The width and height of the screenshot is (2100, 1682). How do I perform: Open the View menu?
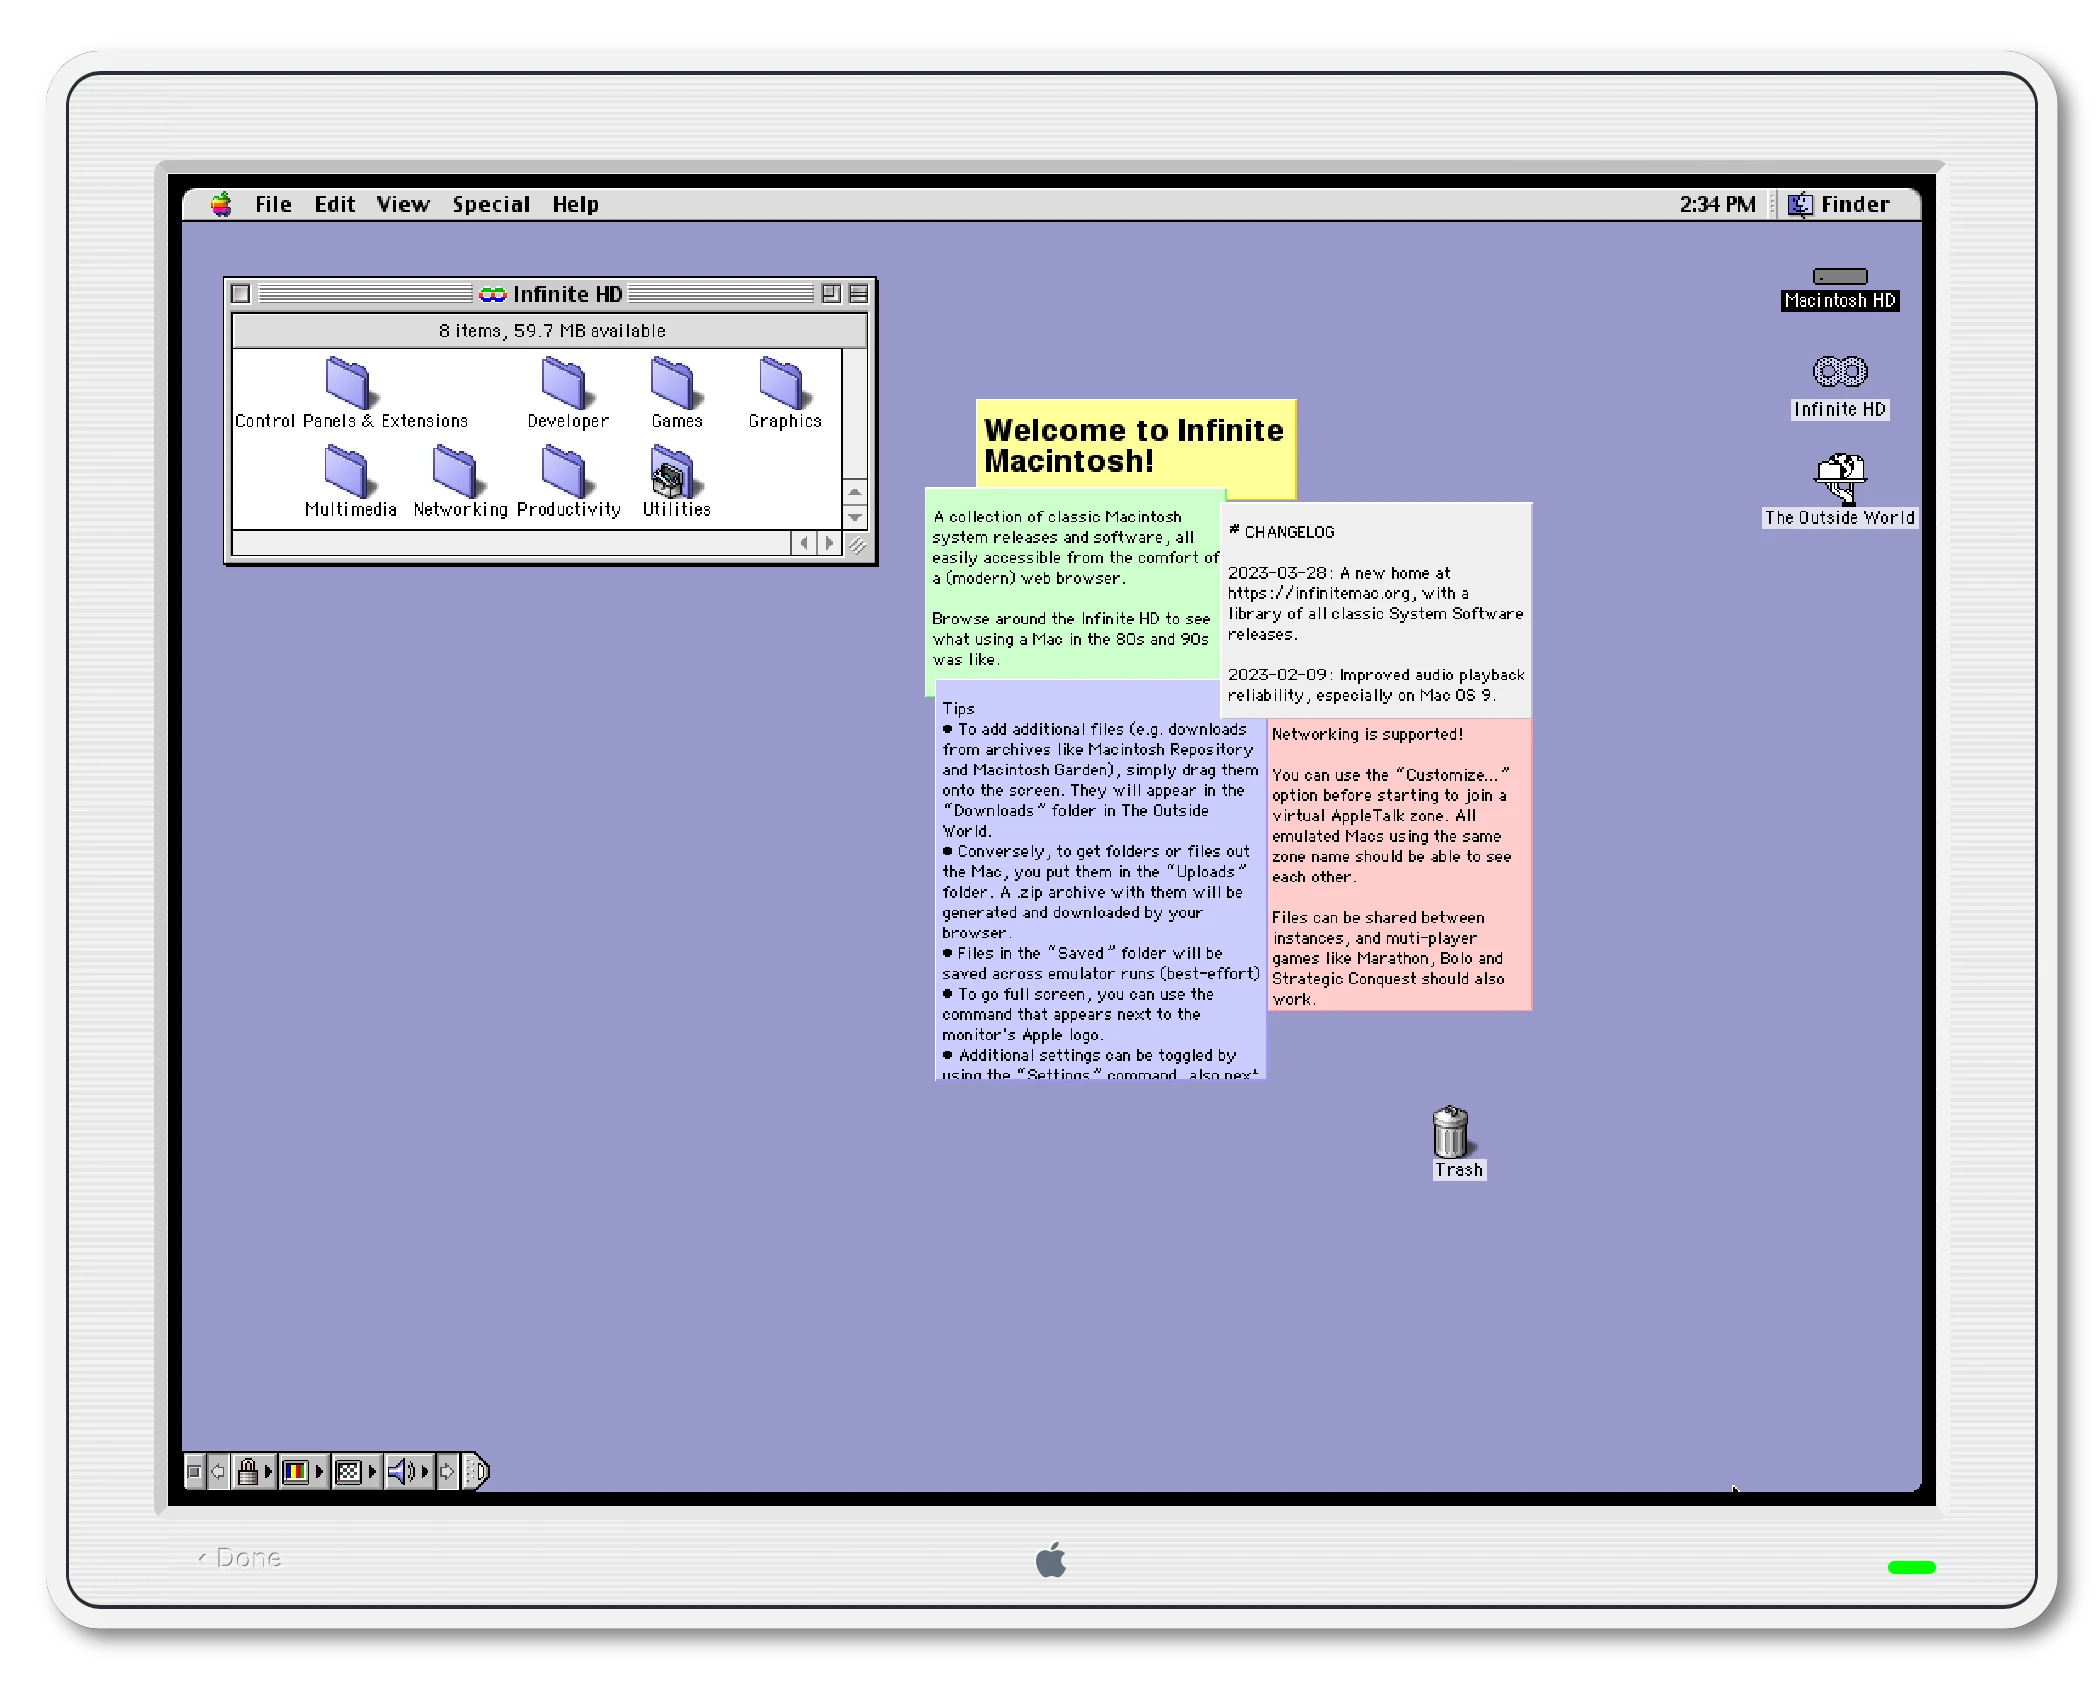pyautogui.click(x=402, y=204)
